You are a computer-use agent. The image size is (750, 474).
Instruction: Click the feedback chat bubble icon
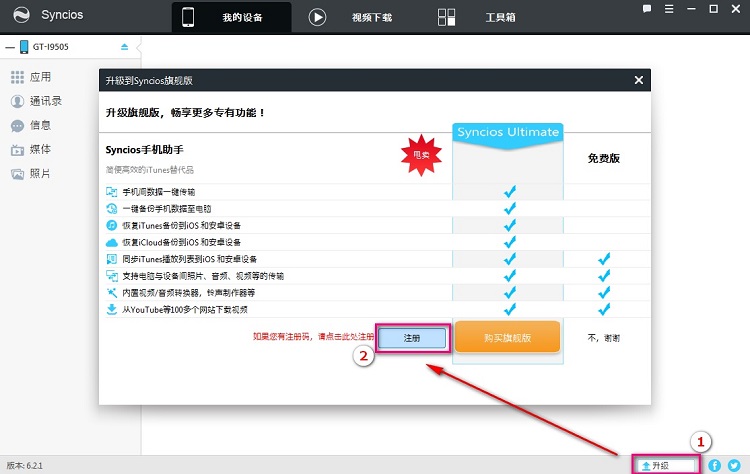[647, 9]
